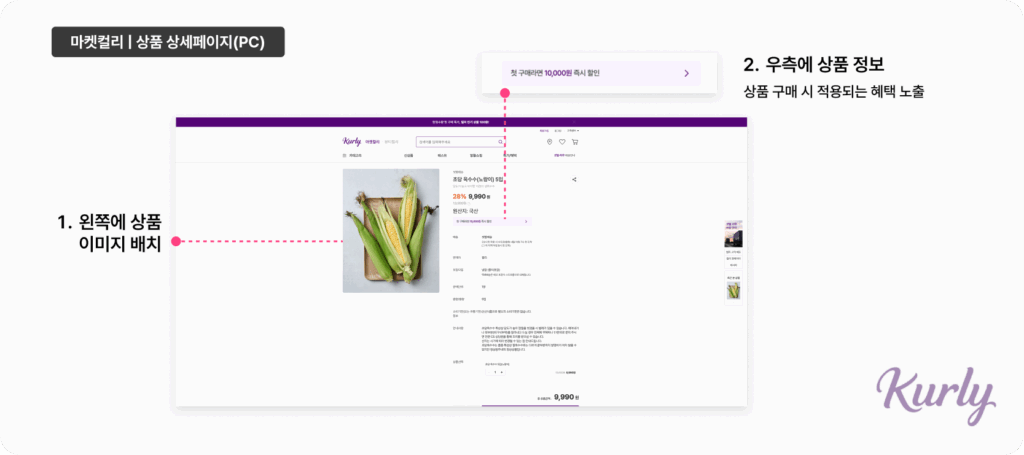Open the 카테고리 hamburger menu
Viewport: 1024px width, 455px height.
click(x=352, y=155)
